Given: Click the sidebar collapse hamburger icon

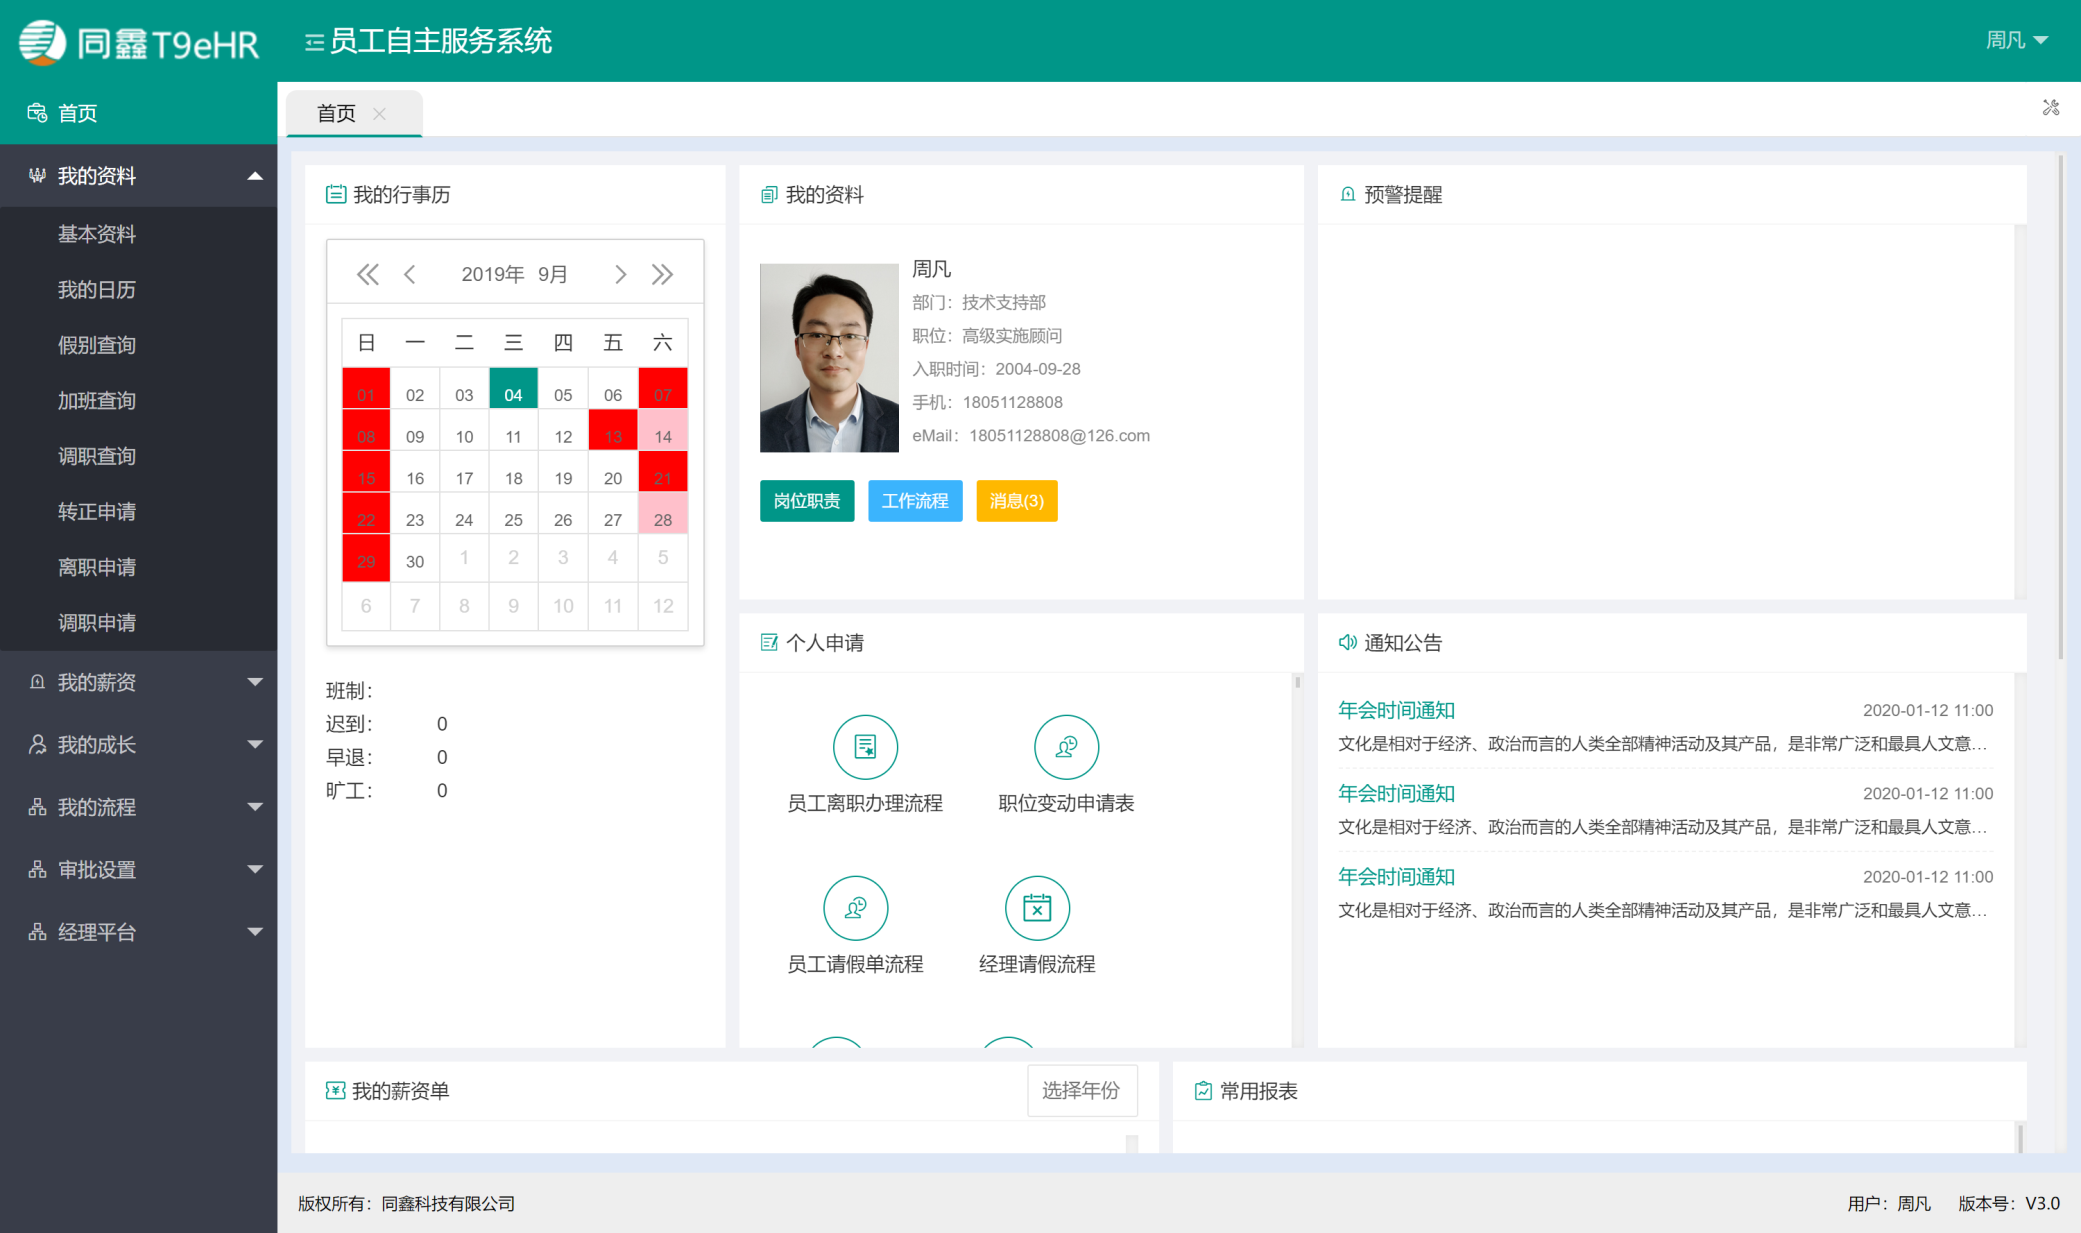Looking at the screenshot, I should point(313,42).
